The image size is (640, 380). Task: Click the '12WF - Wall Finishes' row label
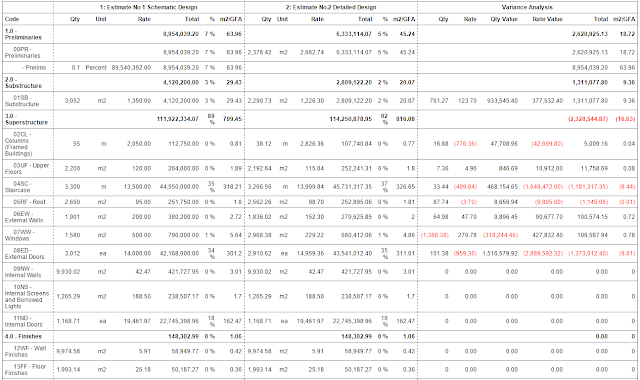[25, 351]
